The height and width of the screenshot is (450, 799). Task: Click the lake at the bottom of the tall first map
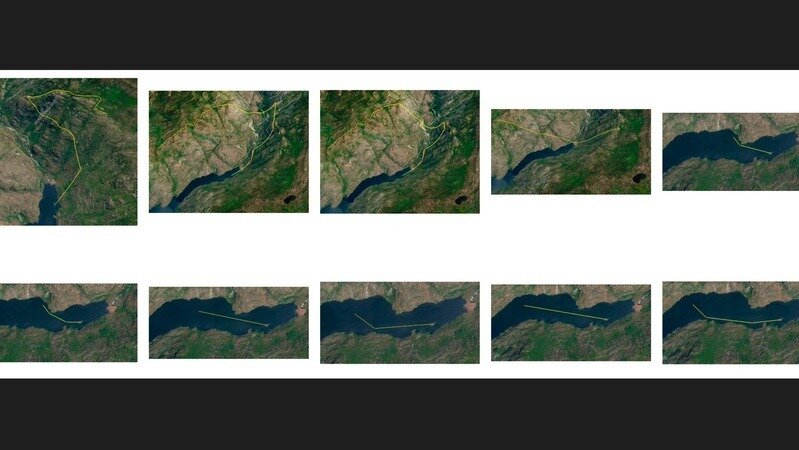coord(47,204)
